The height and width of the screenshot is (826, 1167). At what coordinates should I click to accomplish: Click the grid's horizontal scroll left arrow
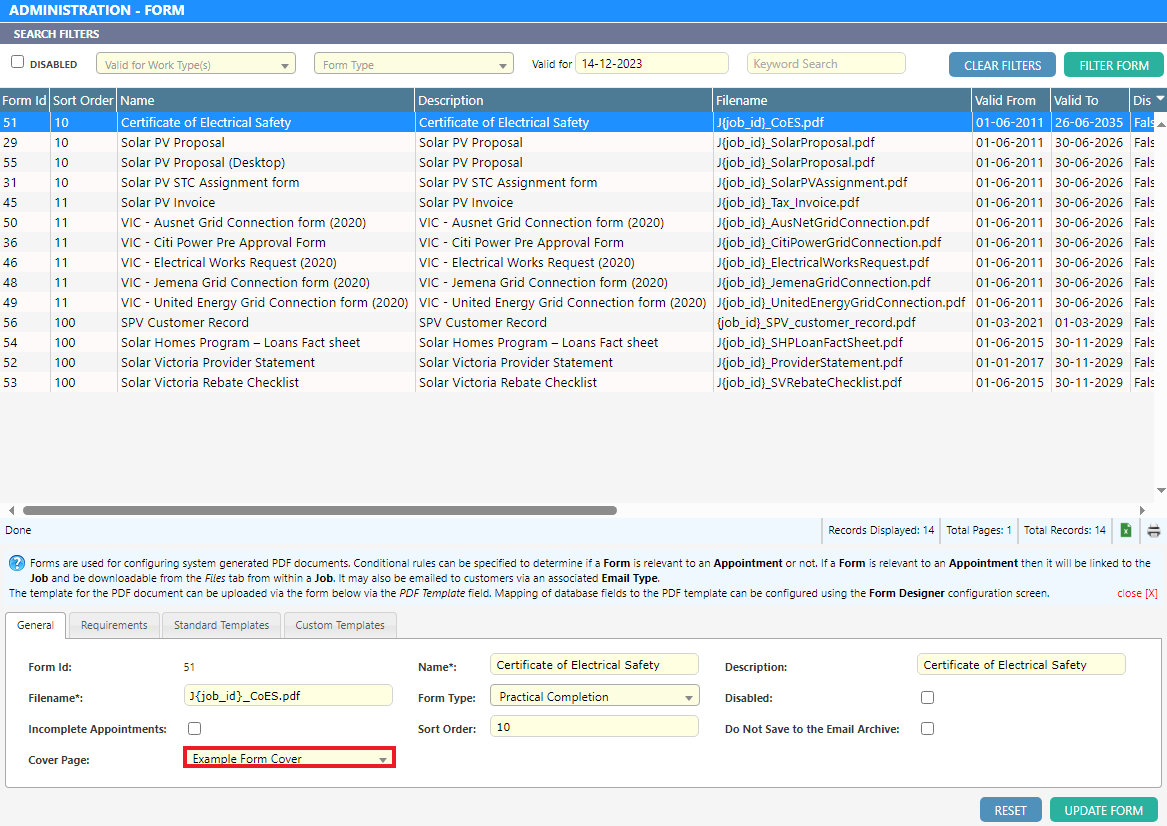(11, 510)
